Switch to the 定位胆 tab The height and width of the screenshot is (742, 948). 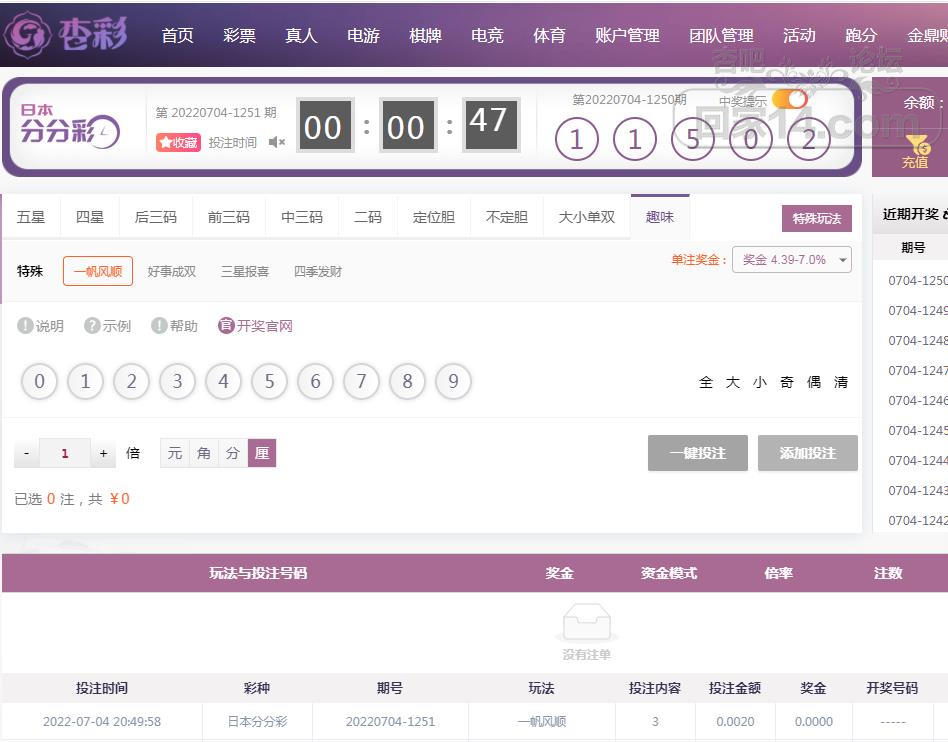(x=433, y=217)
